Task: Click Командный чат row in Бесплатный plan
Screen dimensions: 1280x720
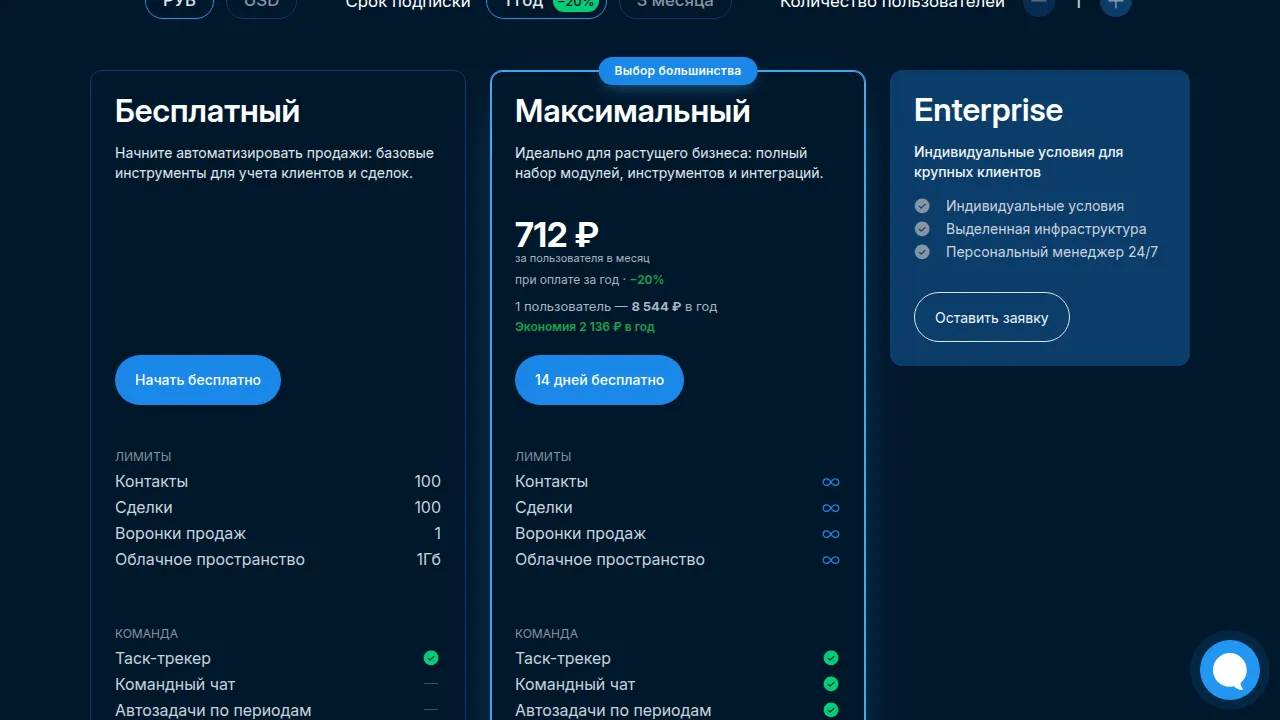Action: tap(278, 684)
